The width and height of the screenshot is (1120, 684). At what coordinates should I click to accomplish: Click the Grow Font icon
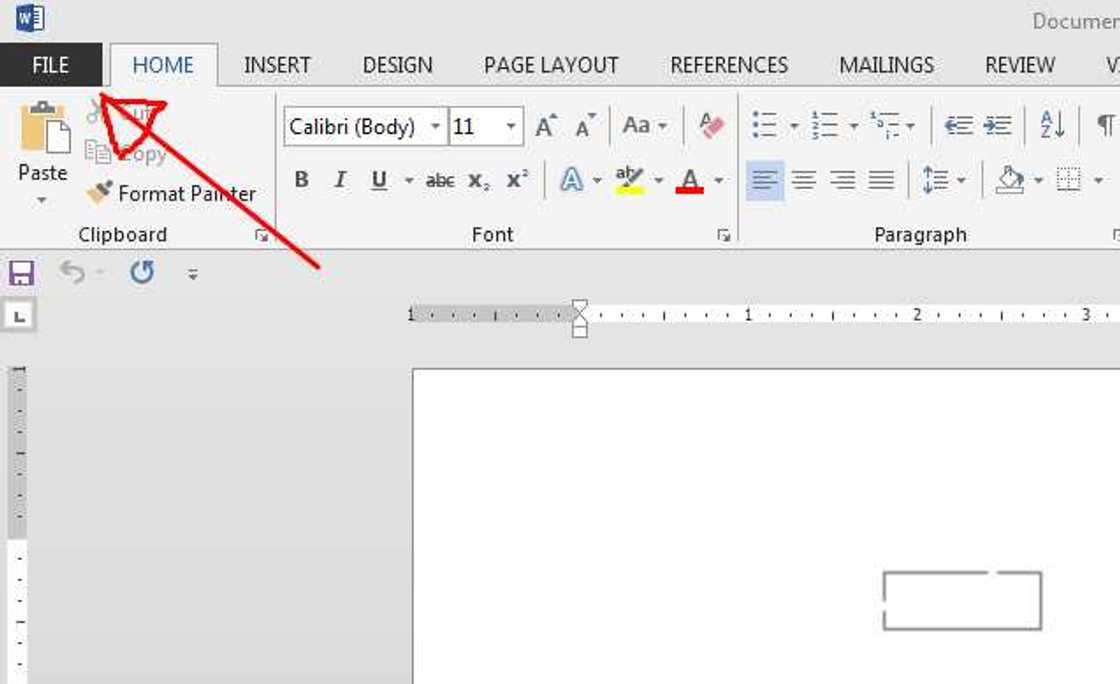(x=546, y=126)
